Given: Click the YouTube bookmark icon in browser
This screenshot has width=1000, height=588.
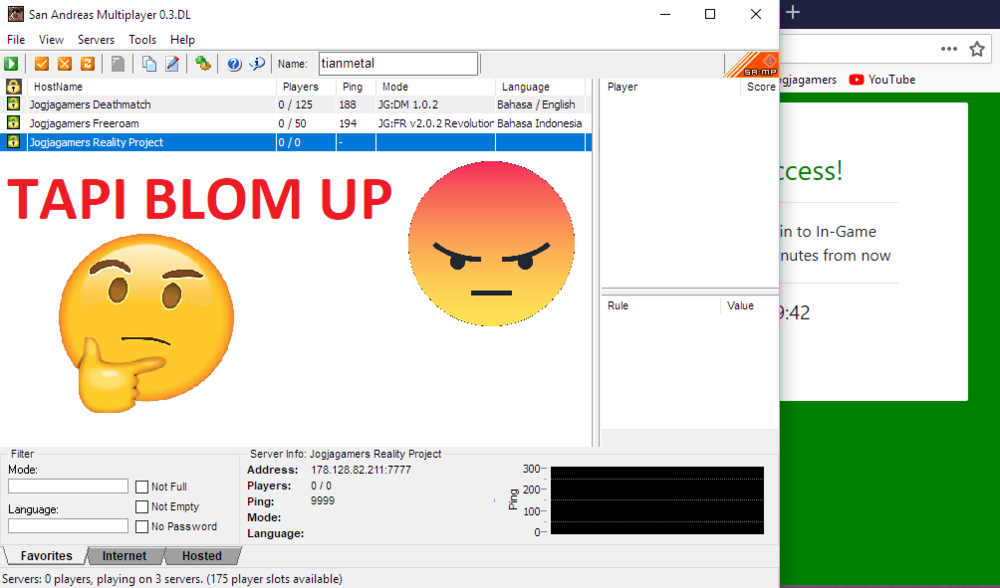Looking at the screenshot, I should coord(856,80).
